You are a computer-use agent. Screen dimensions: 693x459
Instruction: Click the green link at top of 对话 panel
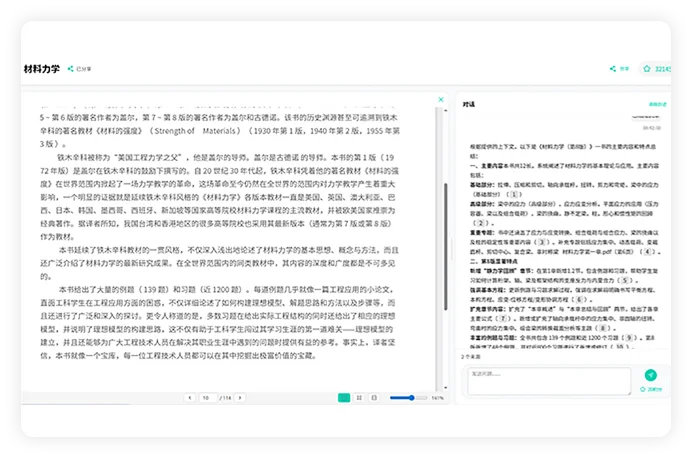[x=657, y=104]
